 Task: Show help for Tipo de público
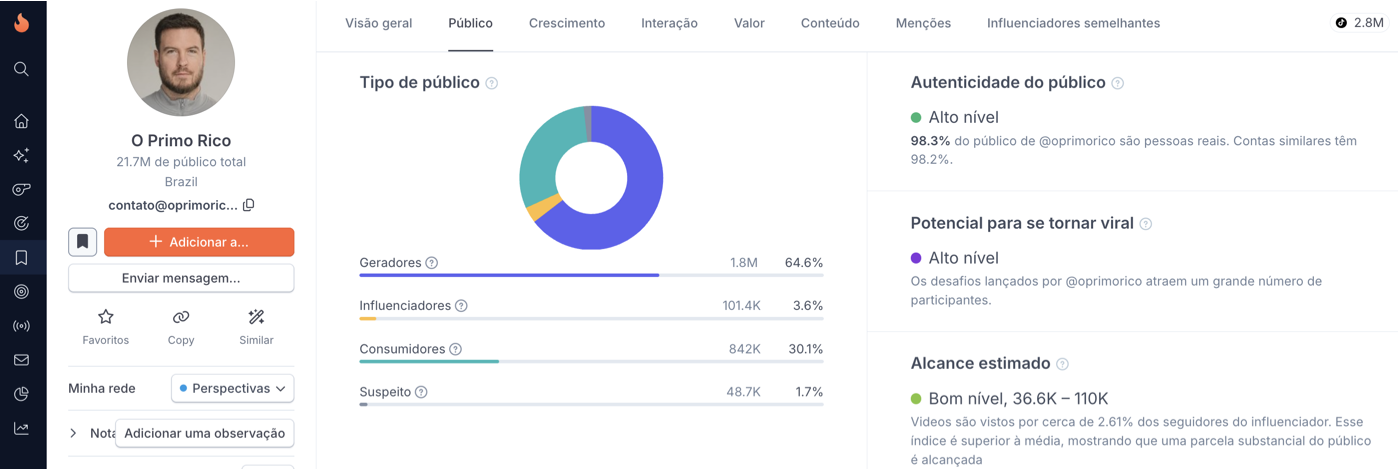(x=492, y=83)
